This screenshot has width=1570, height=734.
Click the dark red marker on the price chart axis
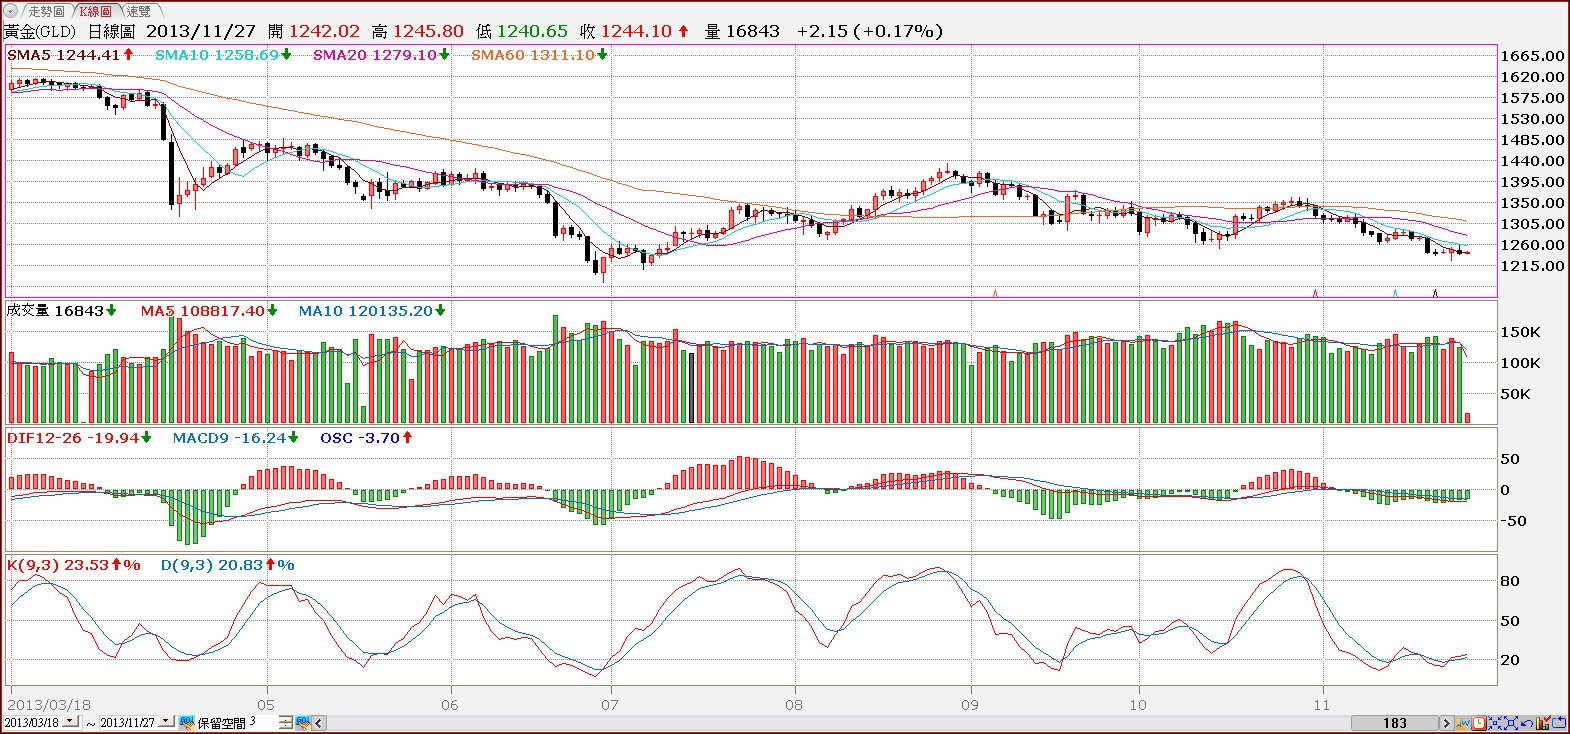1435,293
